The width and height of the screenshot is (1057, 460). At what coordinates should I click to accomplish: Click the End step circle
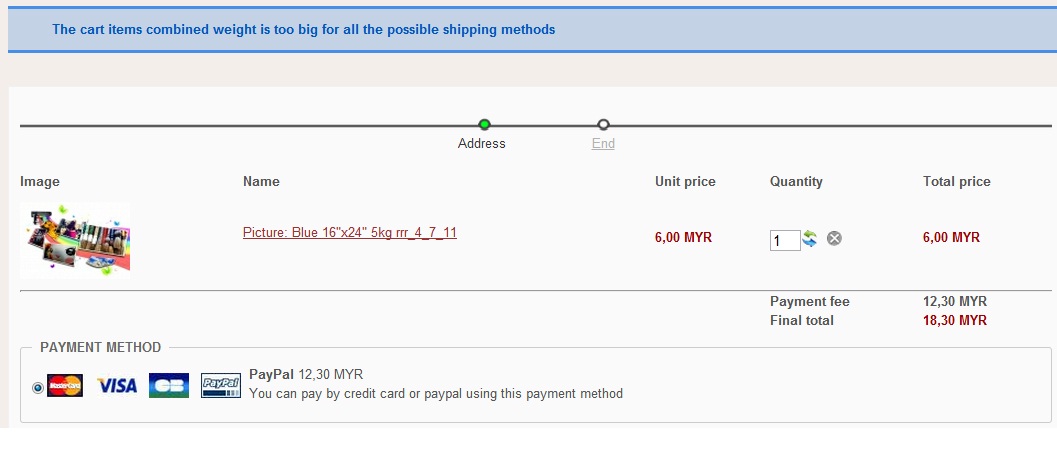pyautogui.click(x=603, y=125)
